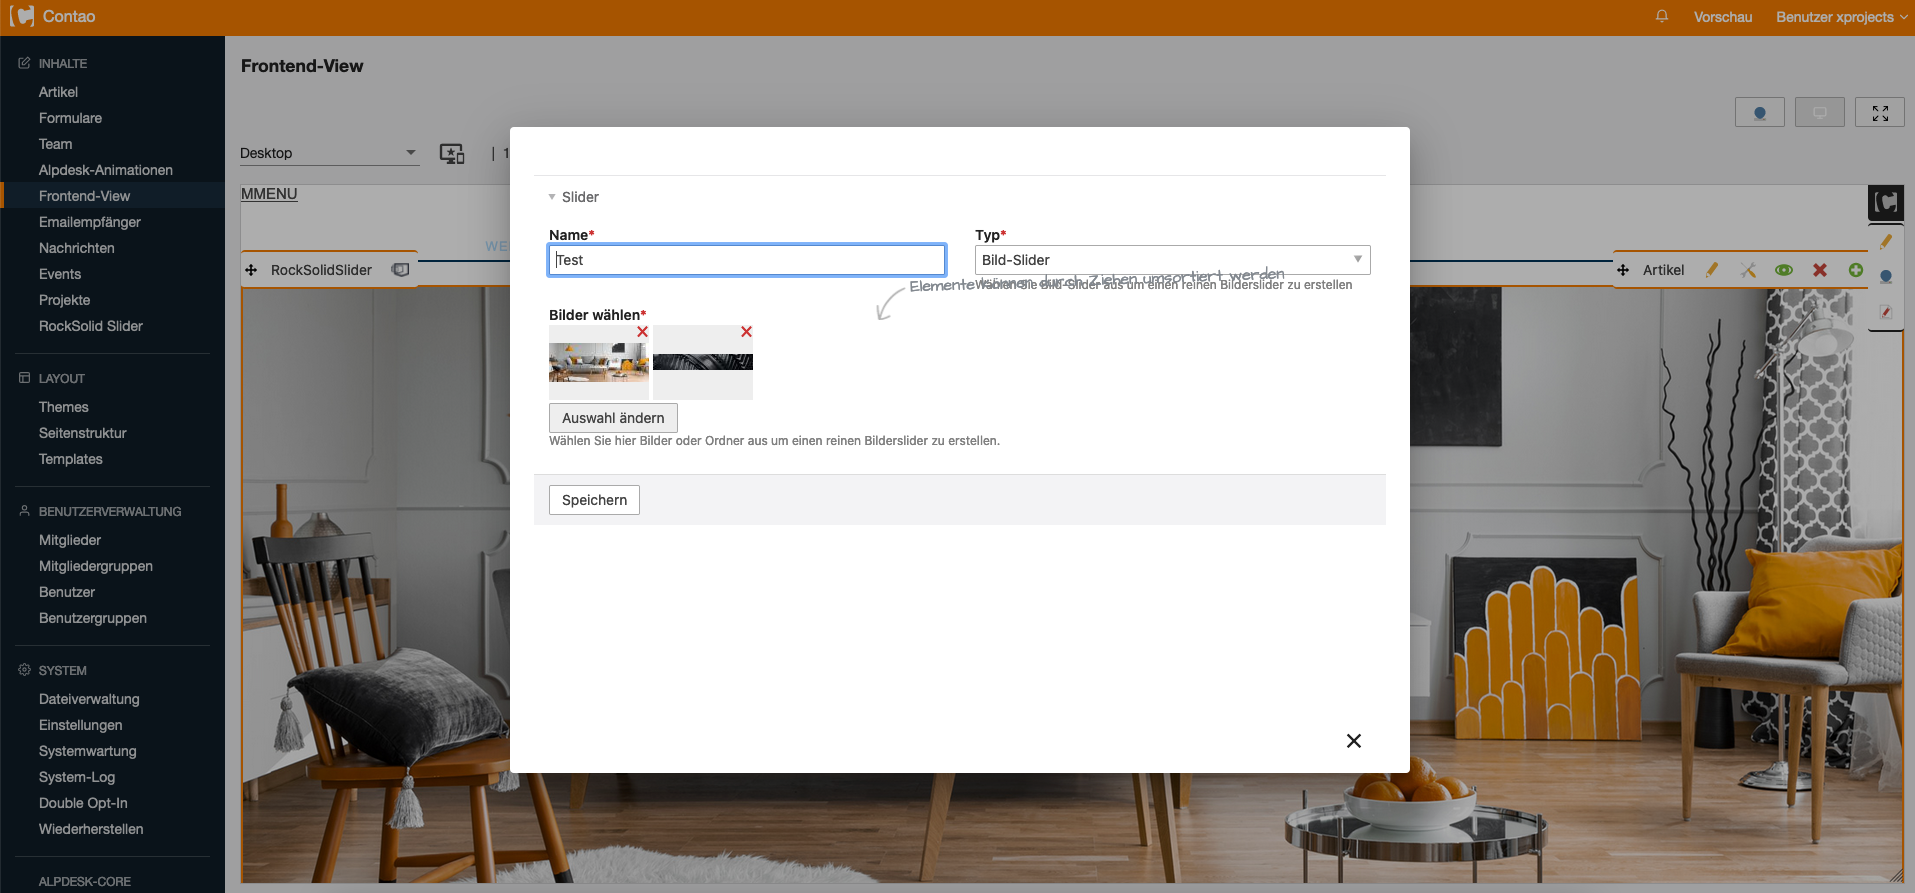Click the MMENU link in preview

(x=269, y=194)
